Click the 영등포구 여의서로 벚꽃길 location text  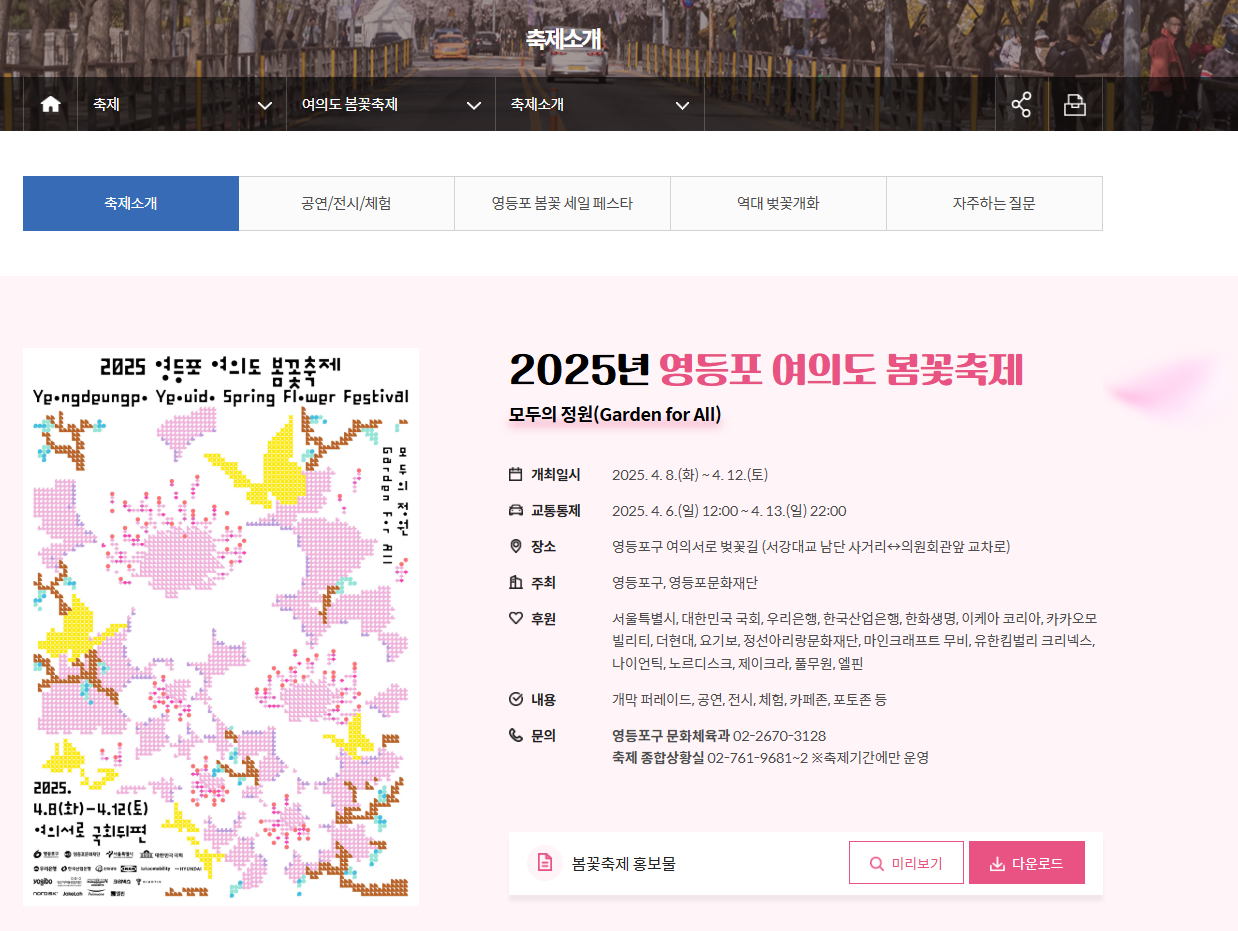(x=811, y=546)
